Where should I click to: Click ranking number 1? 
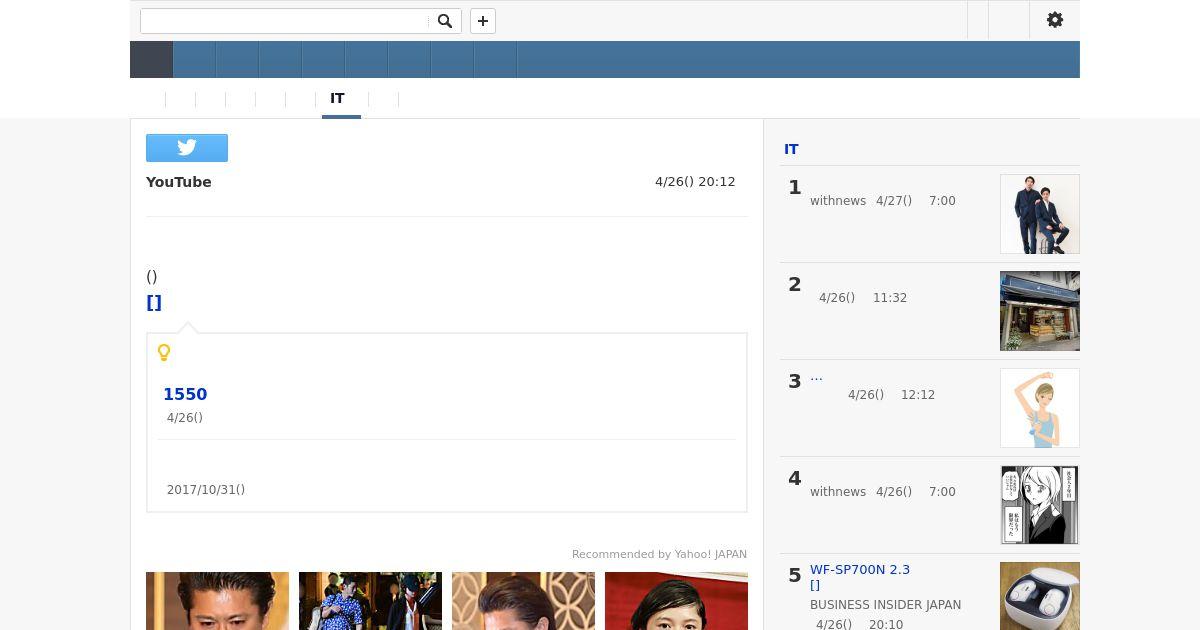tap(795, 187)
